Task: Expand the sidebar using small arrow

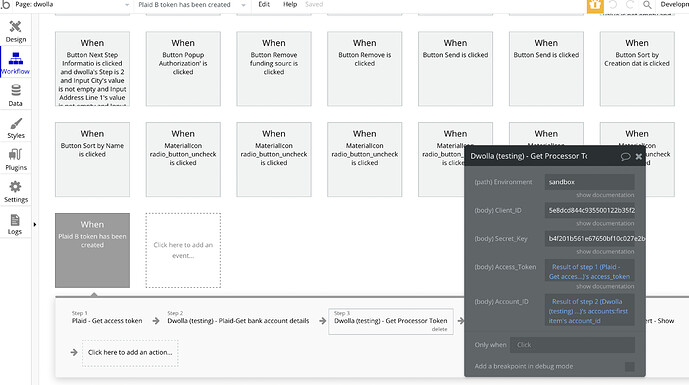Action: pyautogui.click(x=35, y=225)
